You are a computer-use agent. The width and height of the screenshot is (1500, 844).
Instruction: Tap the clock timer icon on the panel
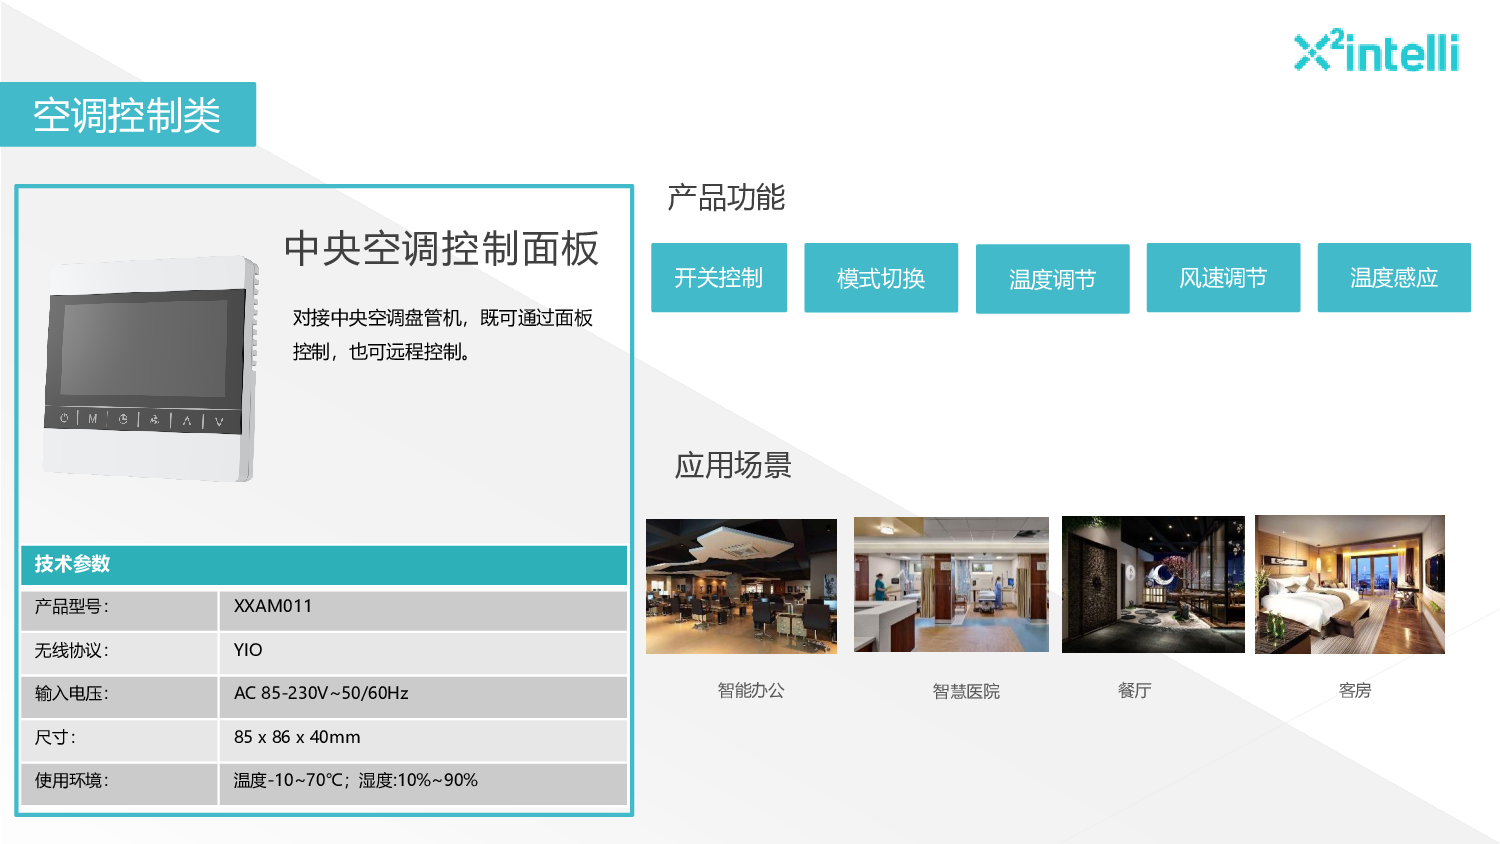tap(123, 420)
